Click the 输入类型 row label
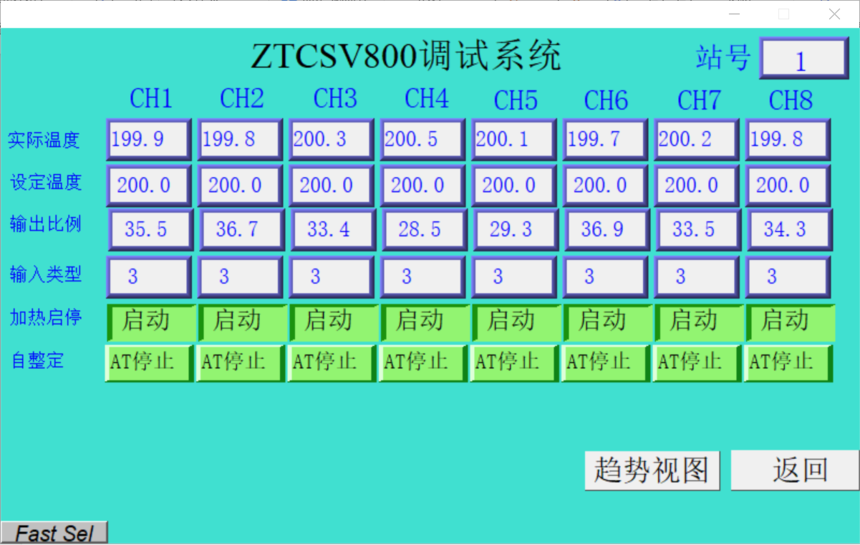Image resolution: width=860 pixels, height=545 pixels. pos(46,274)
